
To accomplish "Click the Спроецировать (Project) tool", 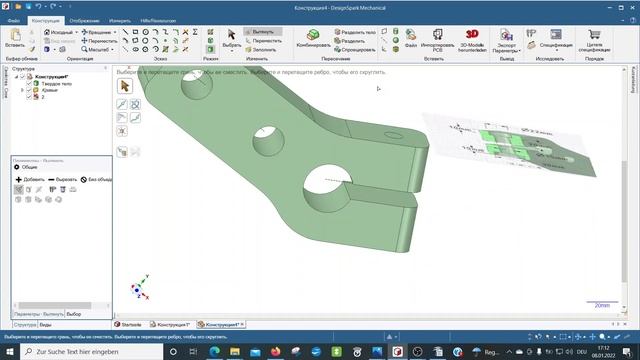I will pos(355,50).
